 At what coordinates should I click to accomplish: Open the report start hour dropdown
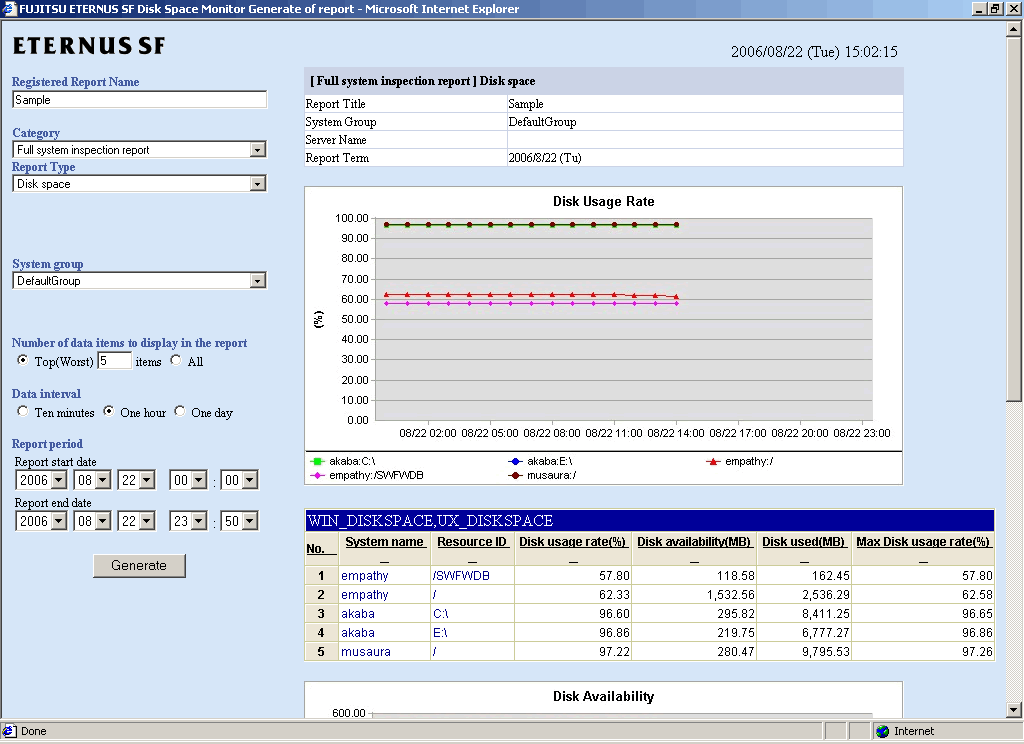(199, 480)
